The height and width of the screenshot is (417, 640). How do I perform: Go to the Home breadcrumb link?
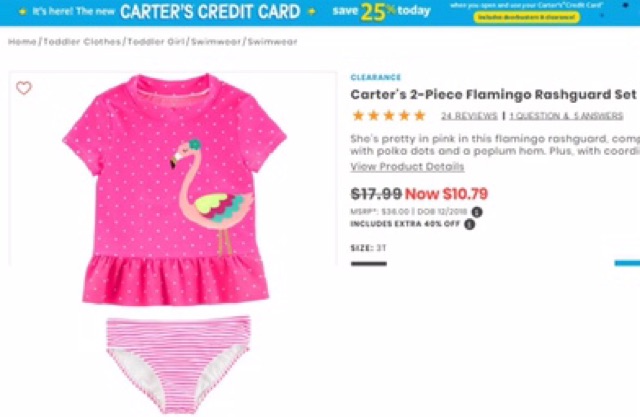pos(22,42)
